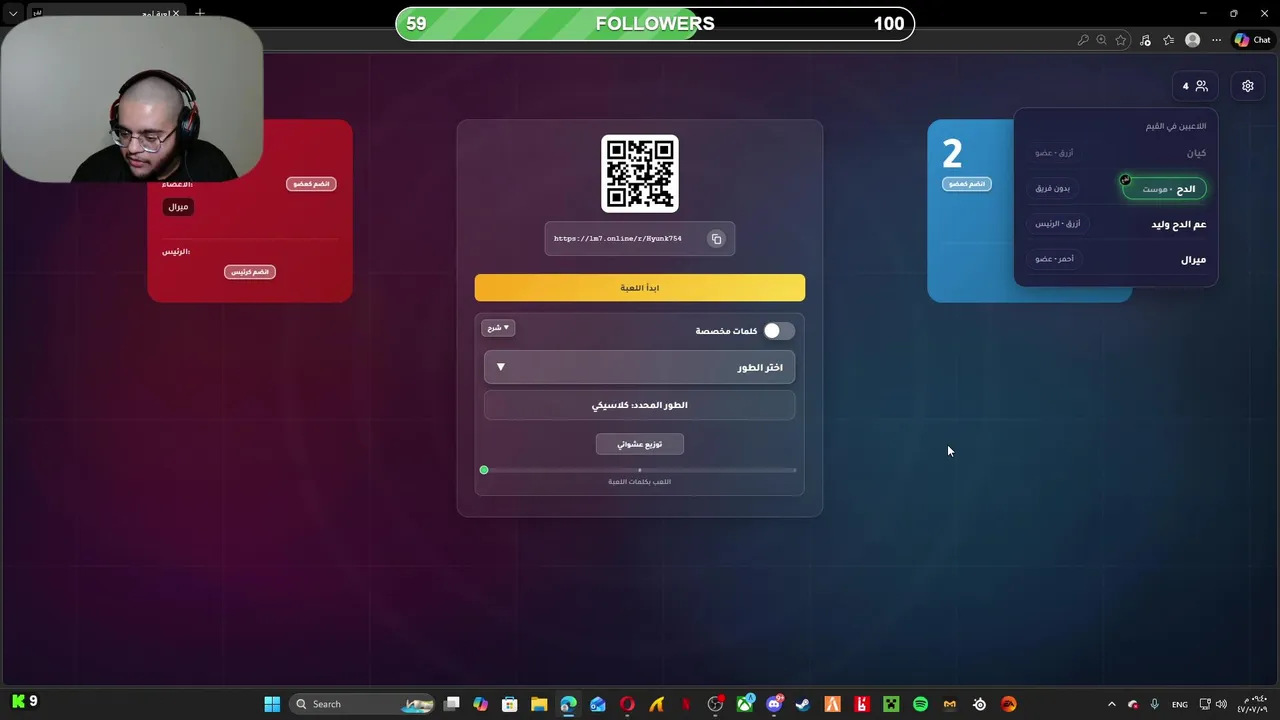The width and height of the screenshot is (1280, 720).
Task: Open Copilot from the taskbar
Action: pos(481,704)
